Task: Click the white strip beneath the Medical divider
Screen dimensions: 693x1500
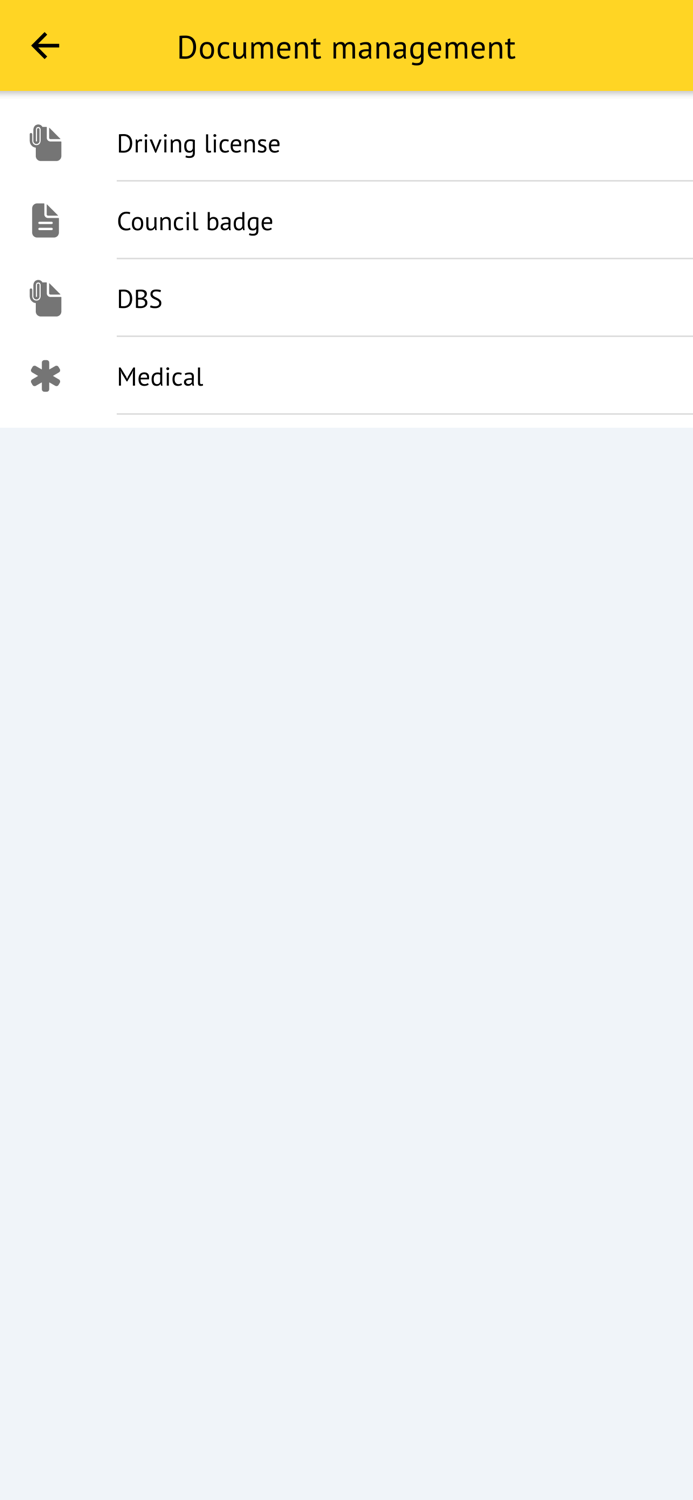Action: click(346, 422)
